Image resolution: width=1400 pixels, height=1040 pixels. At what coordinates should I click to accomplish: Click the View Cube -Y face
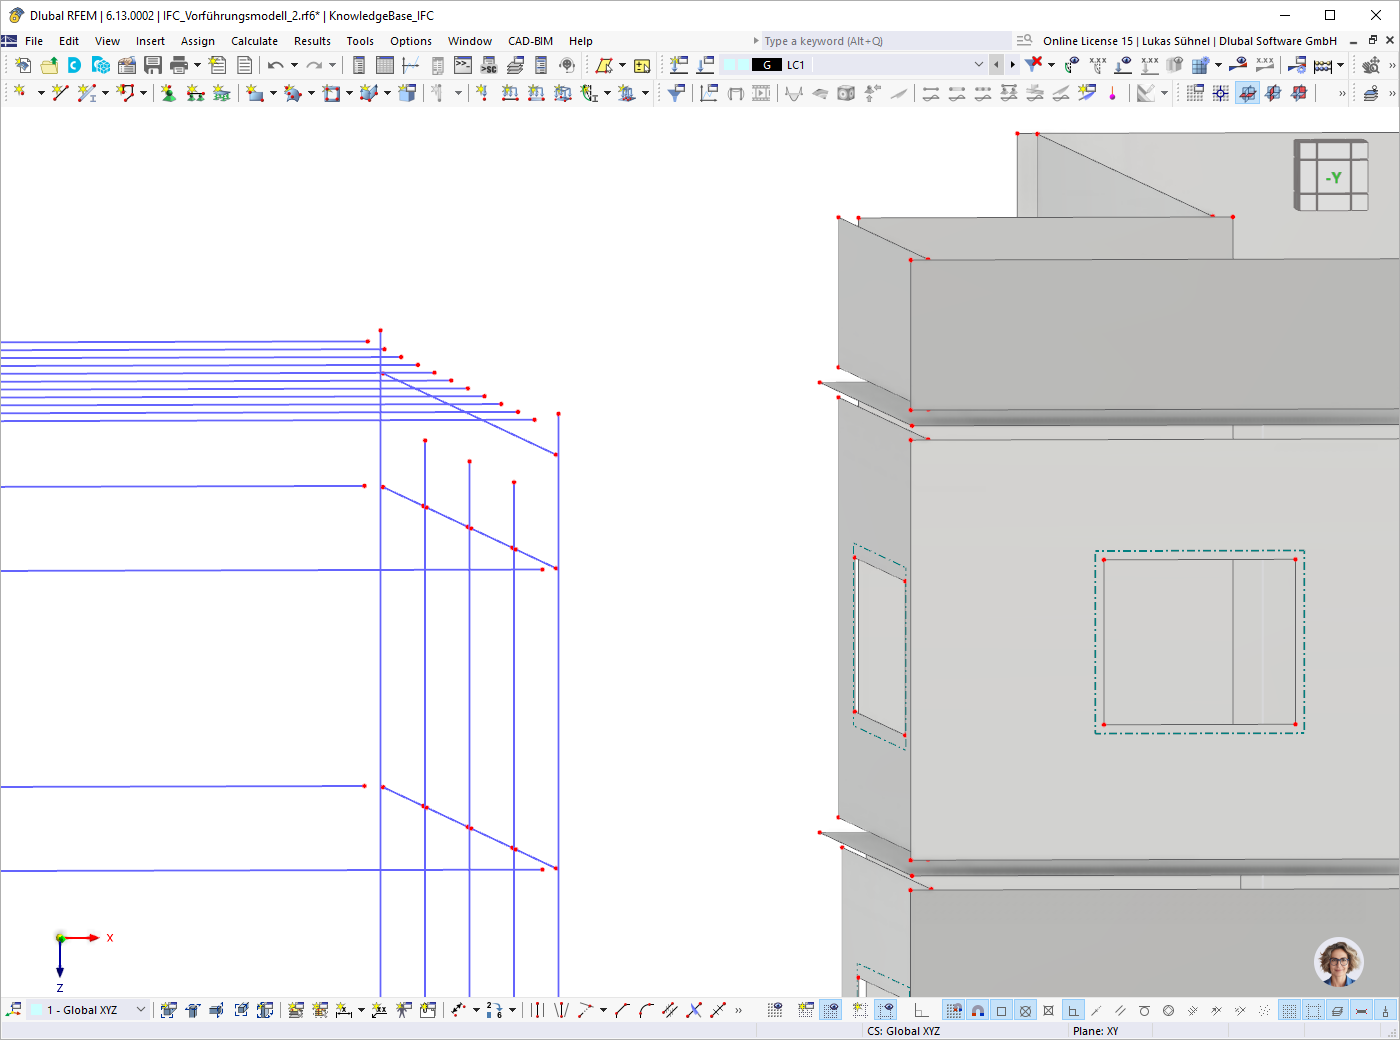click(x=1333, y=178)
